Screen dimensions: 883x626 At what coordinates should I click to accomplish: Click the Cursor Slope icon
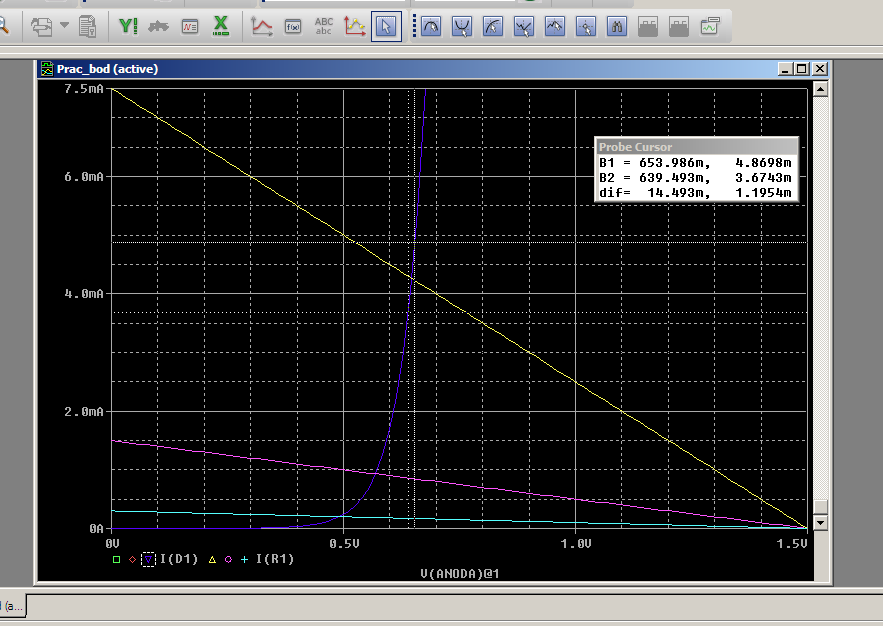493,26
